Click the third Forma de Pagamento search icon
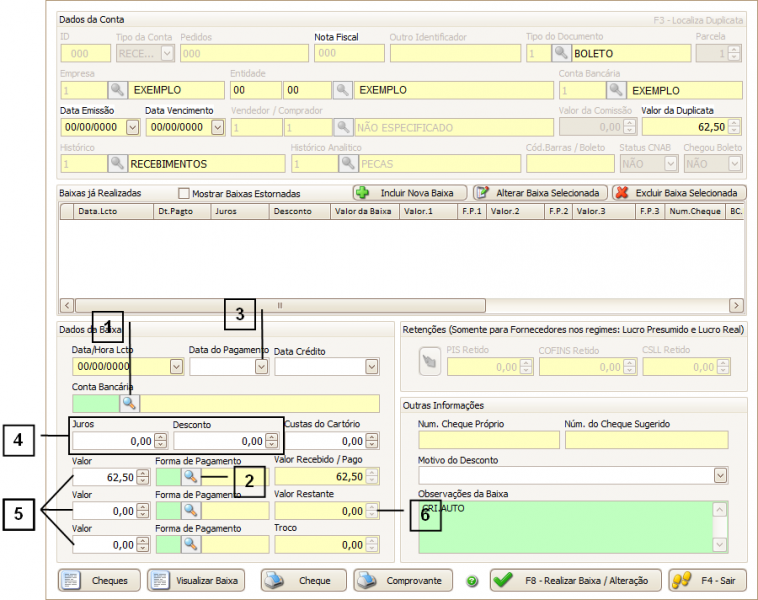 pyautogui.click(x=190, y=544)
